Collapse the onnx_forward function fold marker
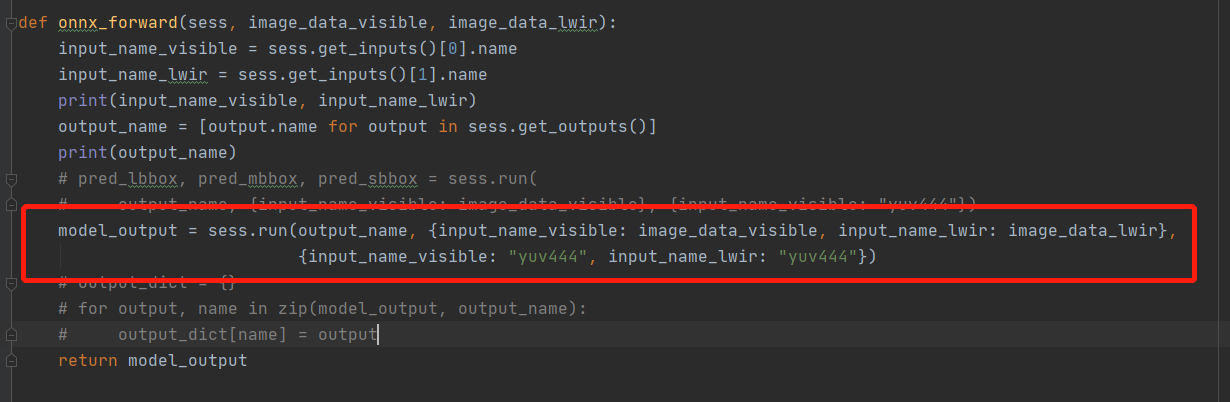 point(10,23)
